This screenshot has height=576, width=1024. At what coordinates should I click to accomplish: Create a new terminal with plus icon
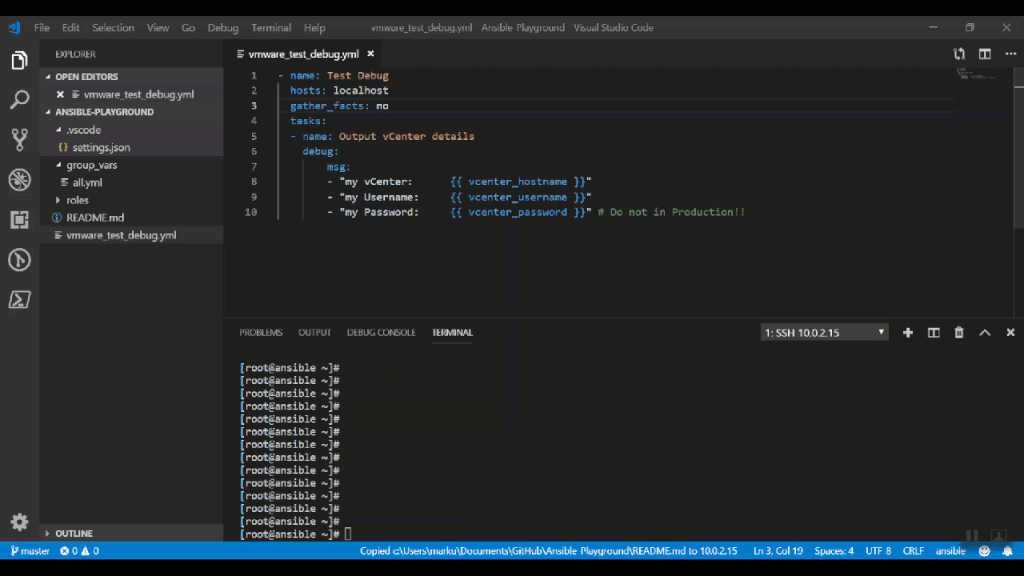point(908,333)
